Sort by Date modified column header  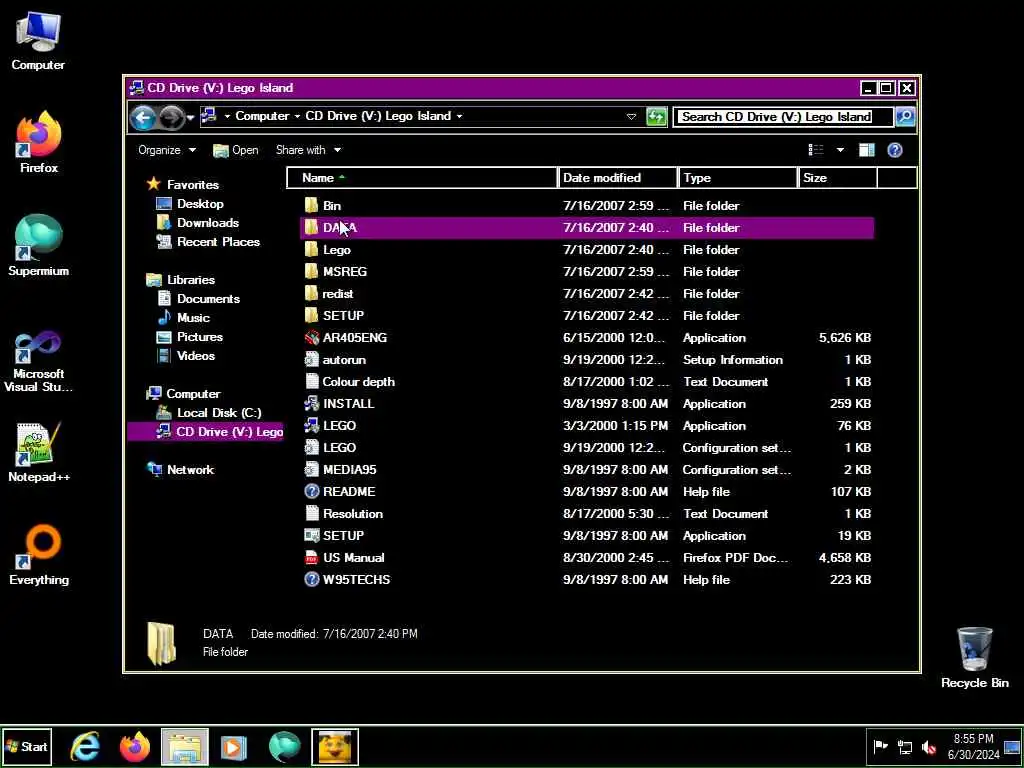(x=618, y=178)
